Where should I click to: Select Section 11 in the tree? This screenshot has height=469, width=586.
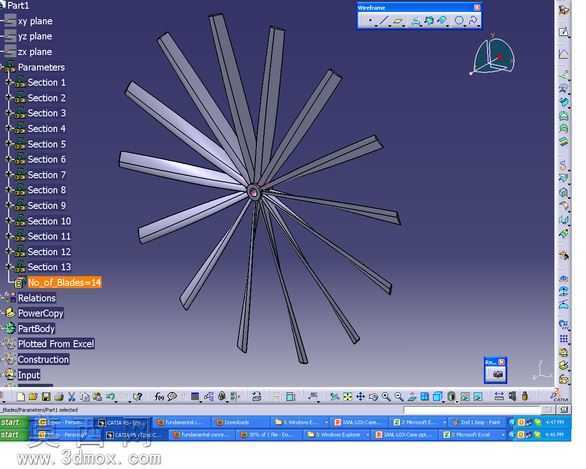click(x=49, y=236)
